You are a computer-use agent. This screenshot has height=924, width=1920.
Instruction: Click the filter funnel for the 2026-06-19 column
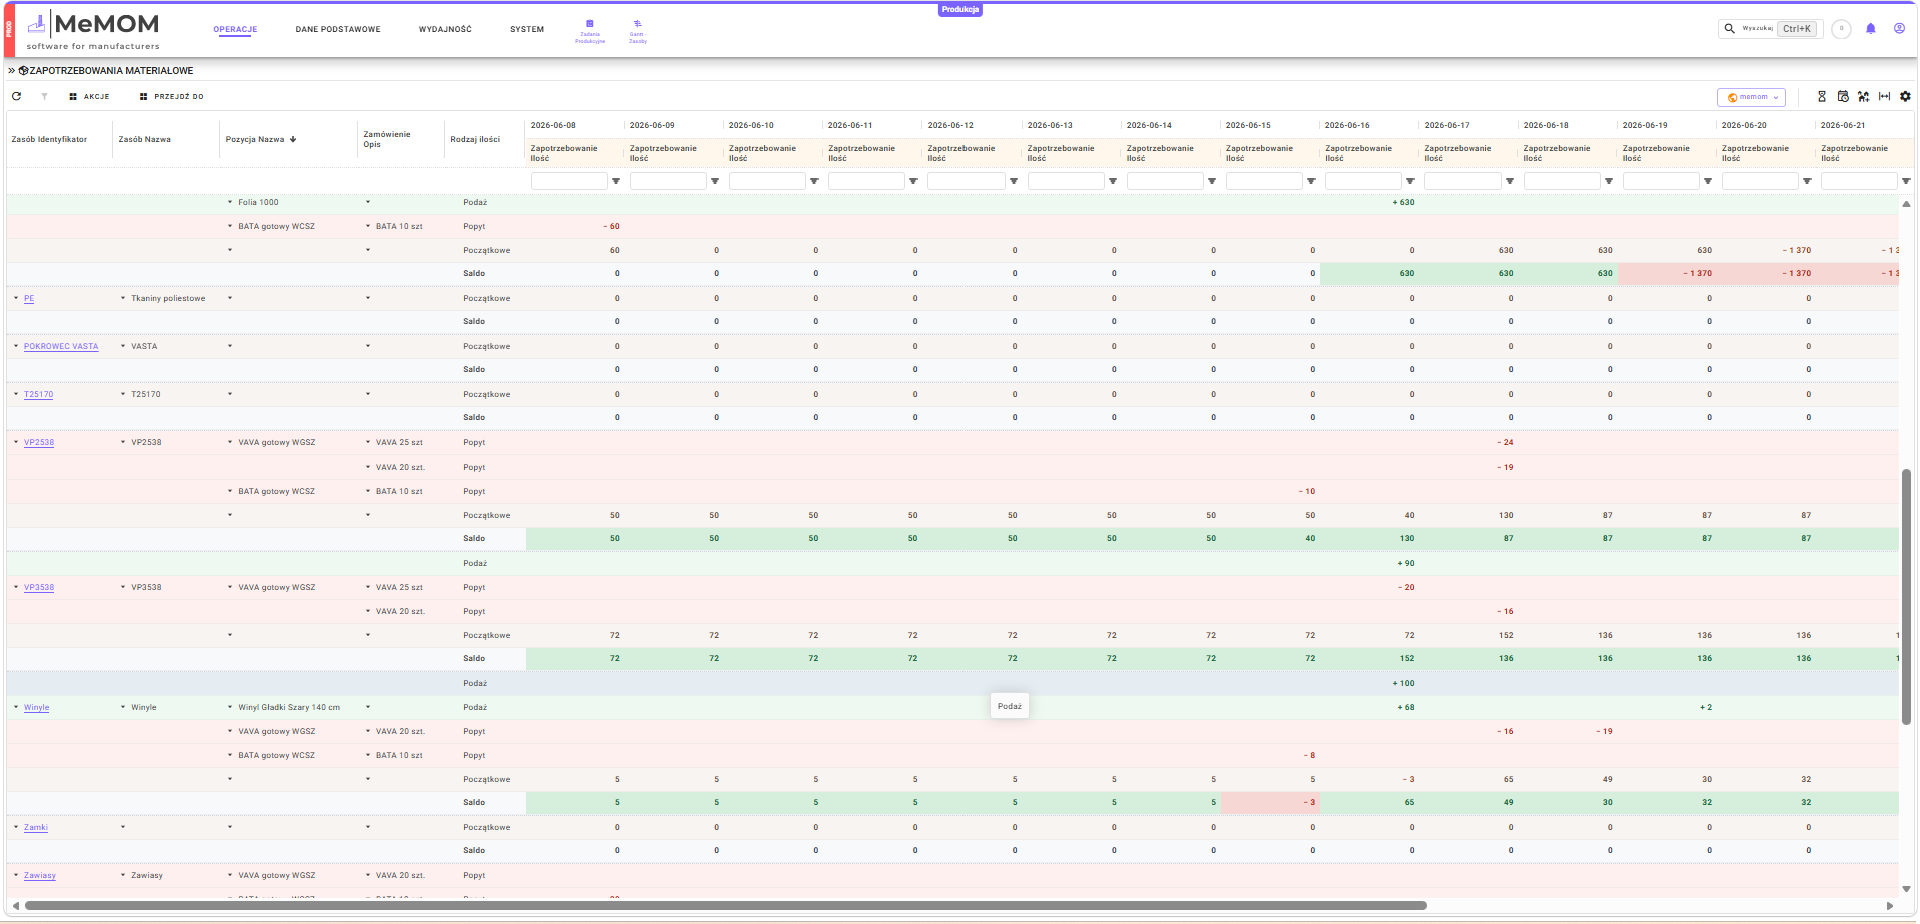coord(1708,181)
